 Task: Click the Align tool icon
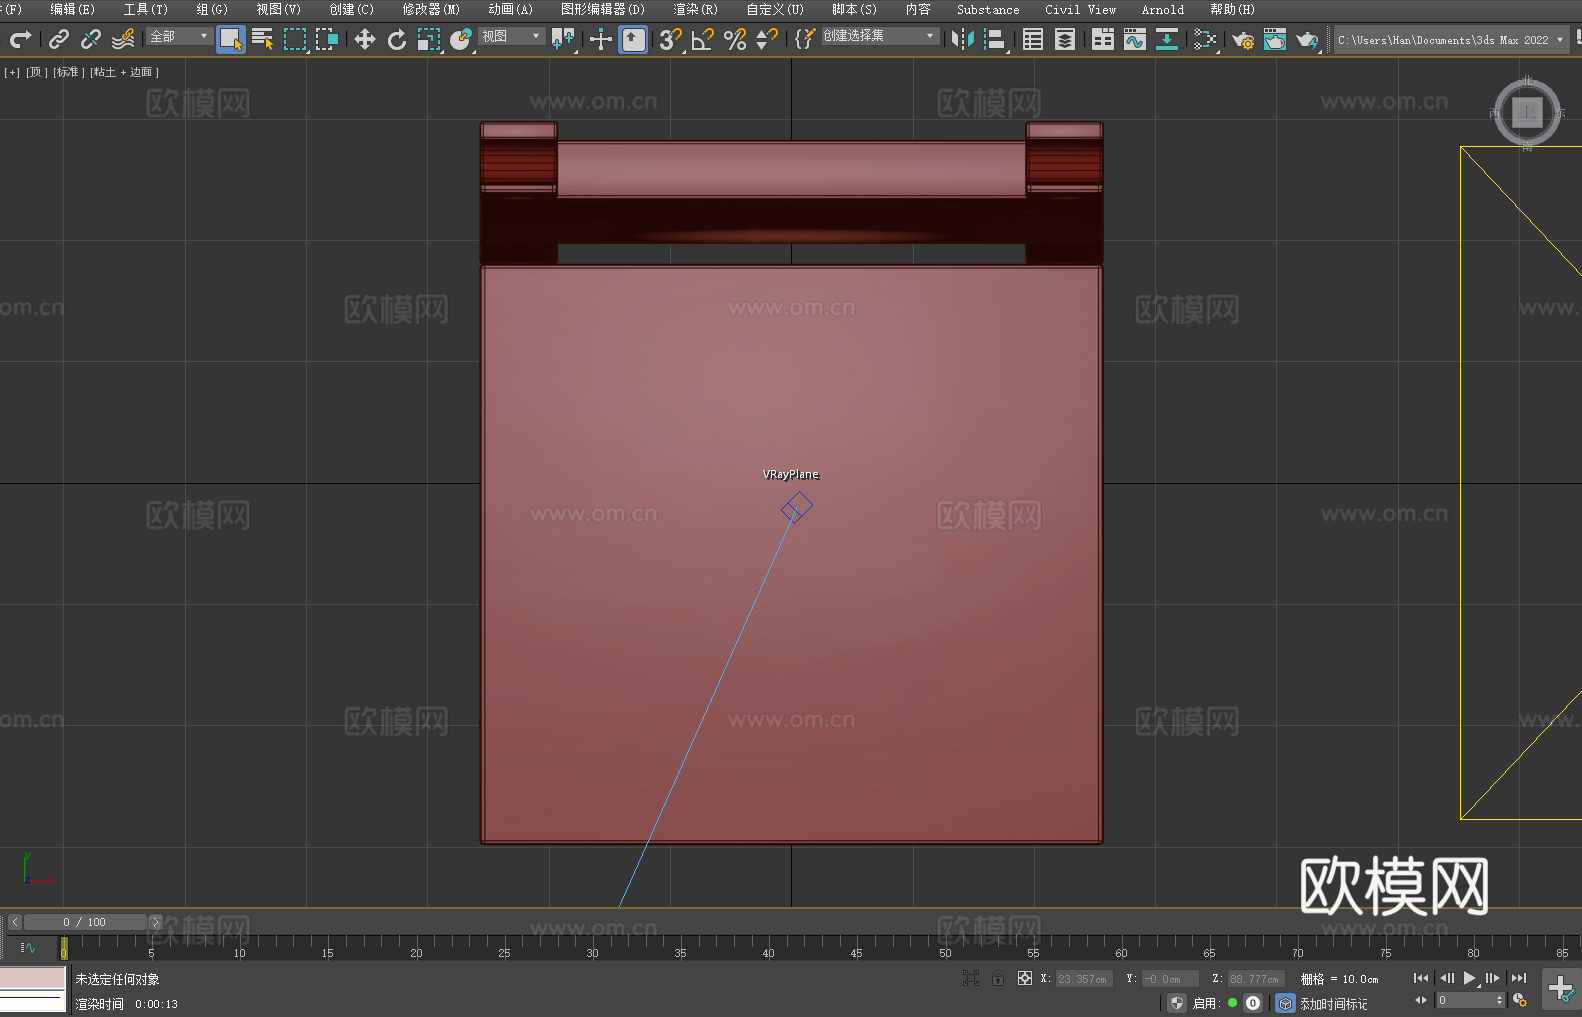coord(995,39)
